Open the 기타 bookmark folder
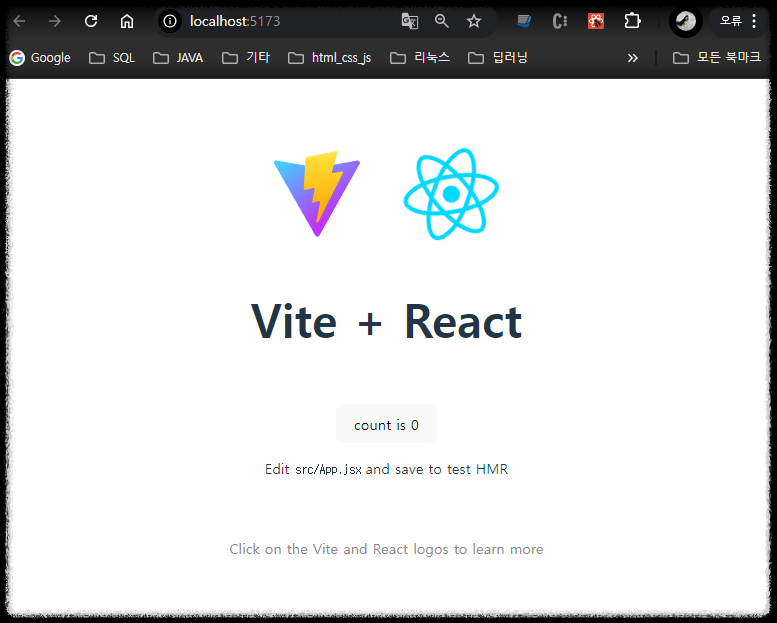 (246, 58)
